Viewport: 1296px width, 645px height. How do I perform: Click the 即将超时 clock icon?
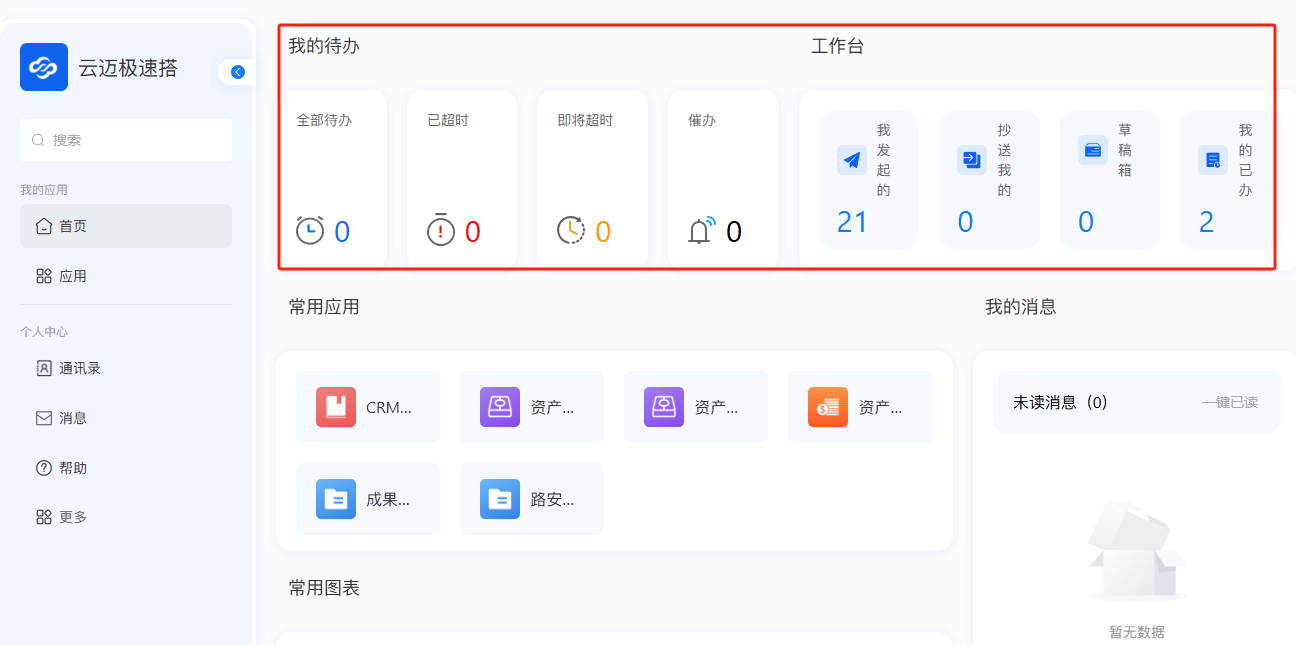(571, 231)
